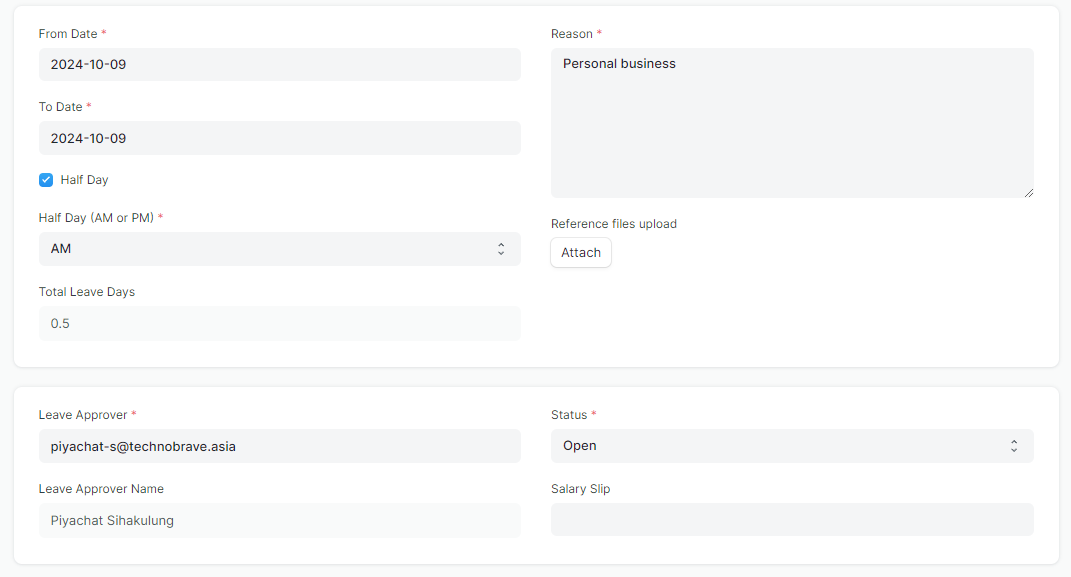Open the Half Day AM or PM dropdown
This screenshot has height=577, width=1071.
pyautogui.click(x=279, y=249)
